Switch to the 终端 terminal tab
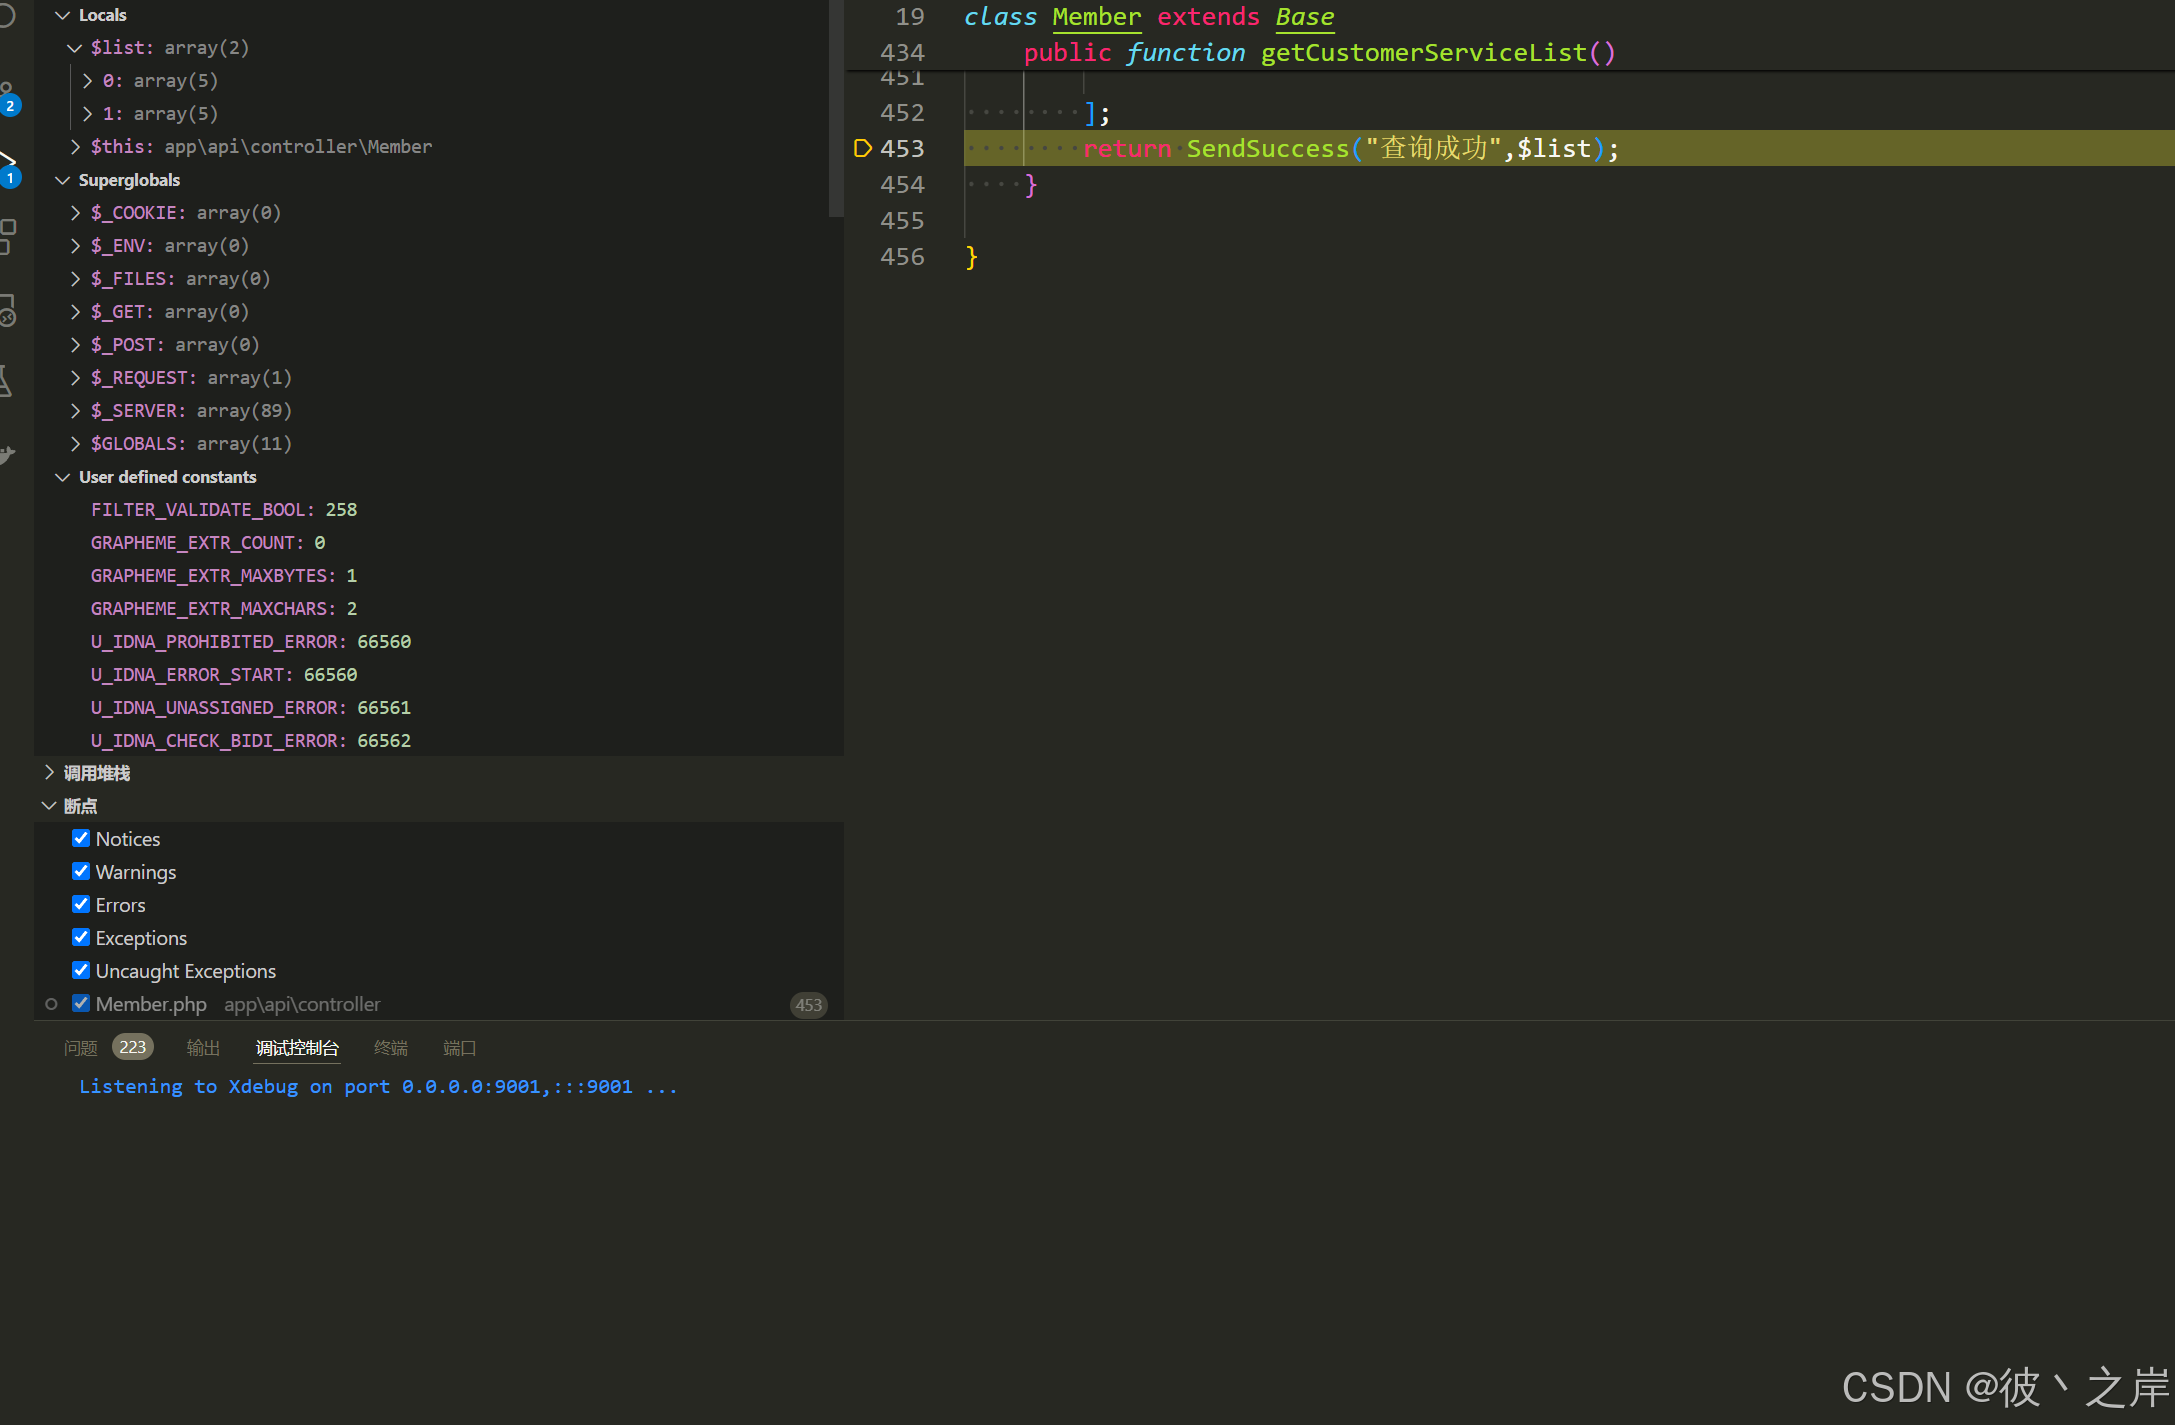Image resolution: width=2175 pixels, height=1425 pixels. click(x=391, y=1048)
